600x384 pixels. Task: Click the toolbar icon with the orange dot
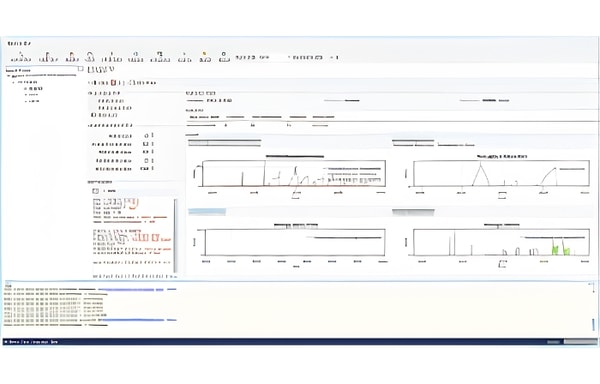click(x=205, y=57)
